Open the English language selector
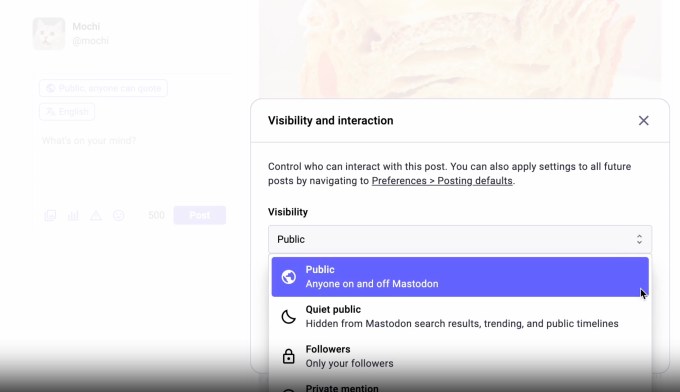Screen dimensions: 680x392 click(x=67, y=112)
